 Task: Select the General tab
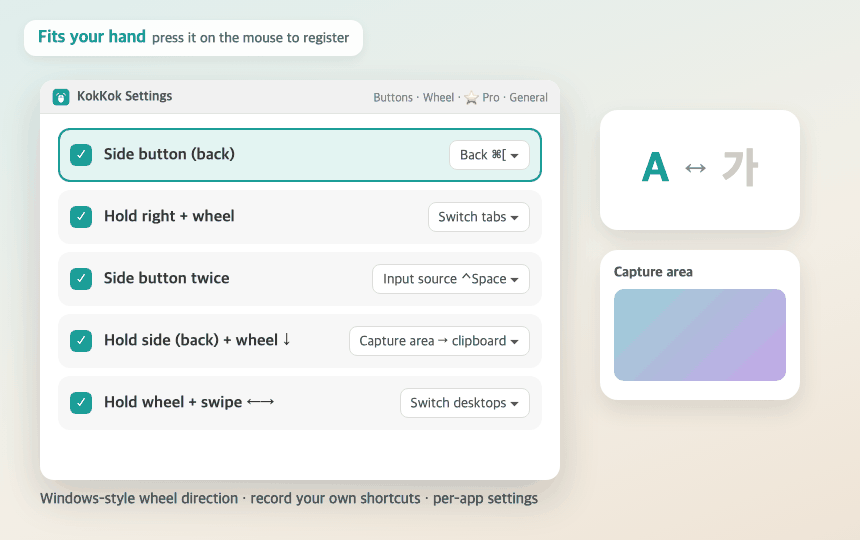(528, 98)
